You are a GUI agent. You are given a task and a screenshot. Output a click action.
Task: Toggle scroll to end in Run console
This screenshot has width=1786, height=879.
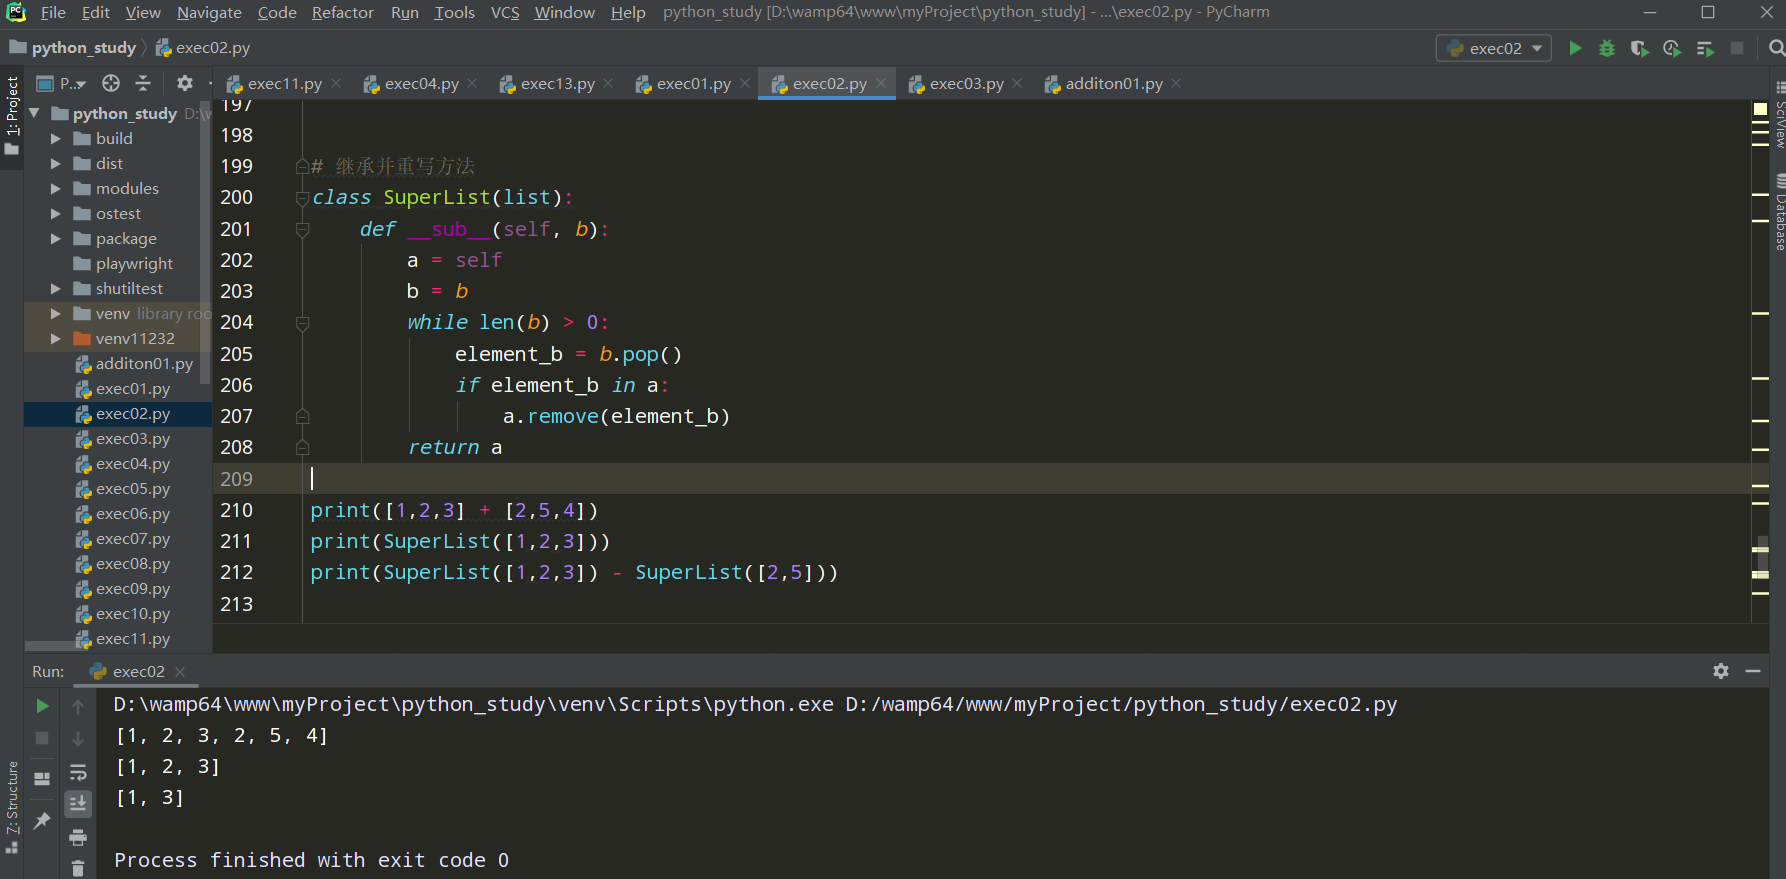(x=78, y=803)
